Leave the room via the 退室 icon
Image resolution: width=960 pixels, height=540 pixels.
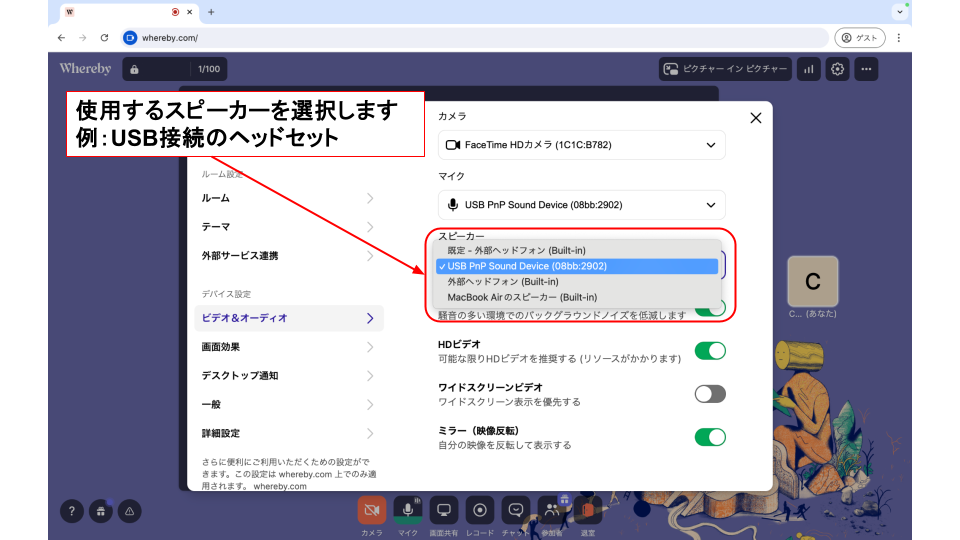(x=588, y=510)
